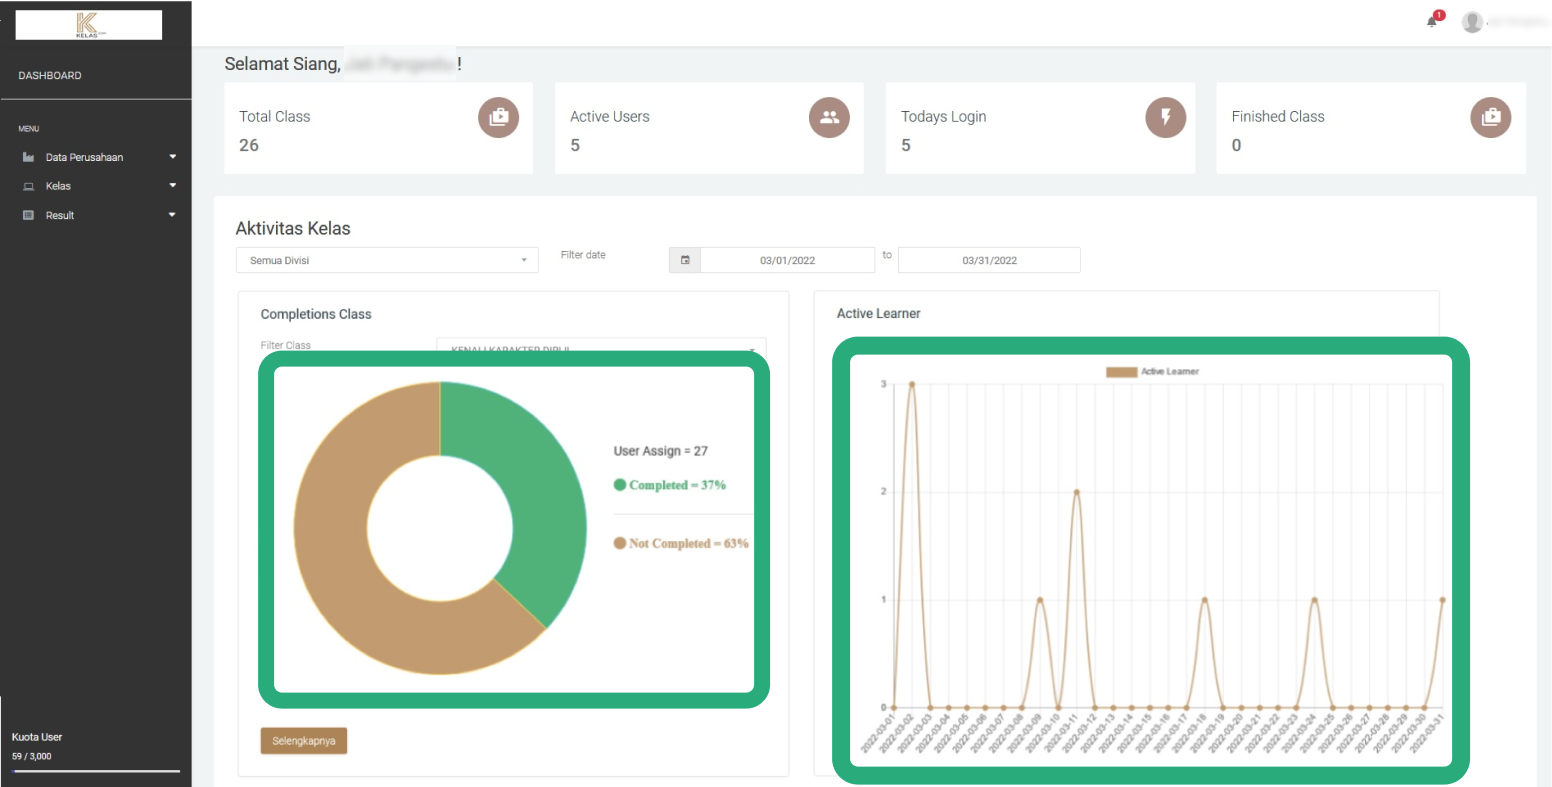Image resolution: width=1552 pixels, height=787 pixels.
Task: Click the Todays Login lightning icon
Action: tap(1165, 117)
